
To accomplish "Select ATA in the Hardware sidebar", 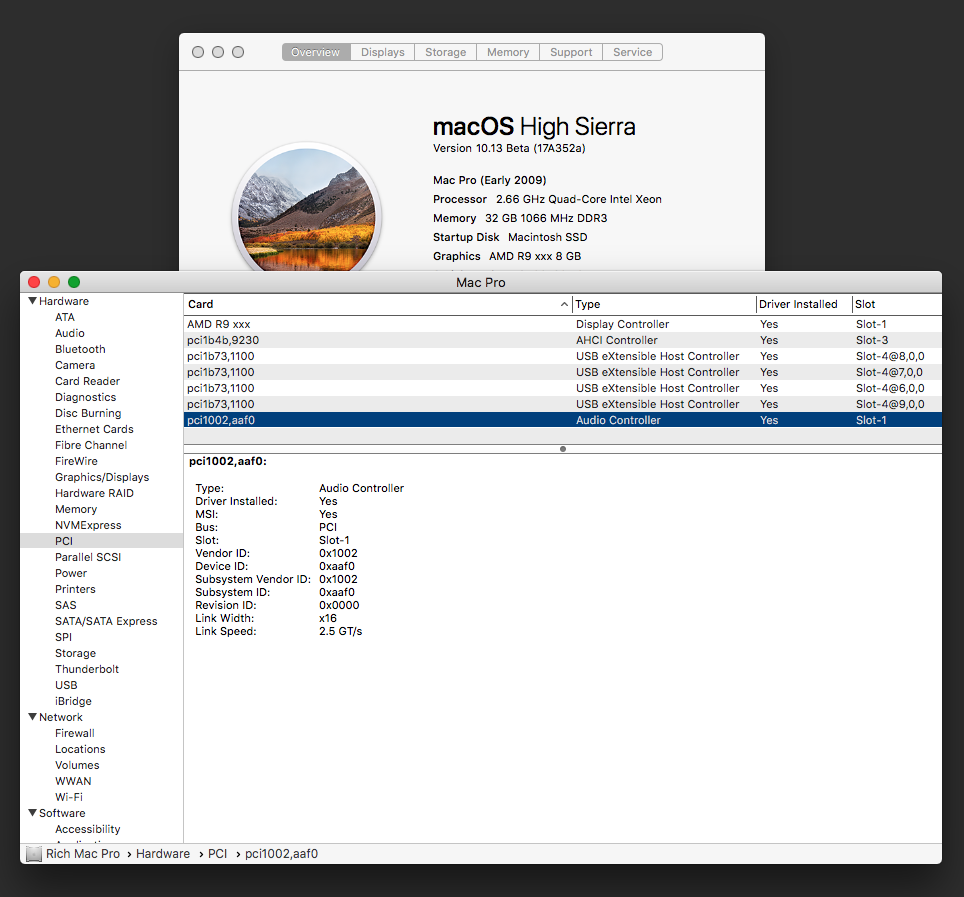I will (x=65, y=317).
